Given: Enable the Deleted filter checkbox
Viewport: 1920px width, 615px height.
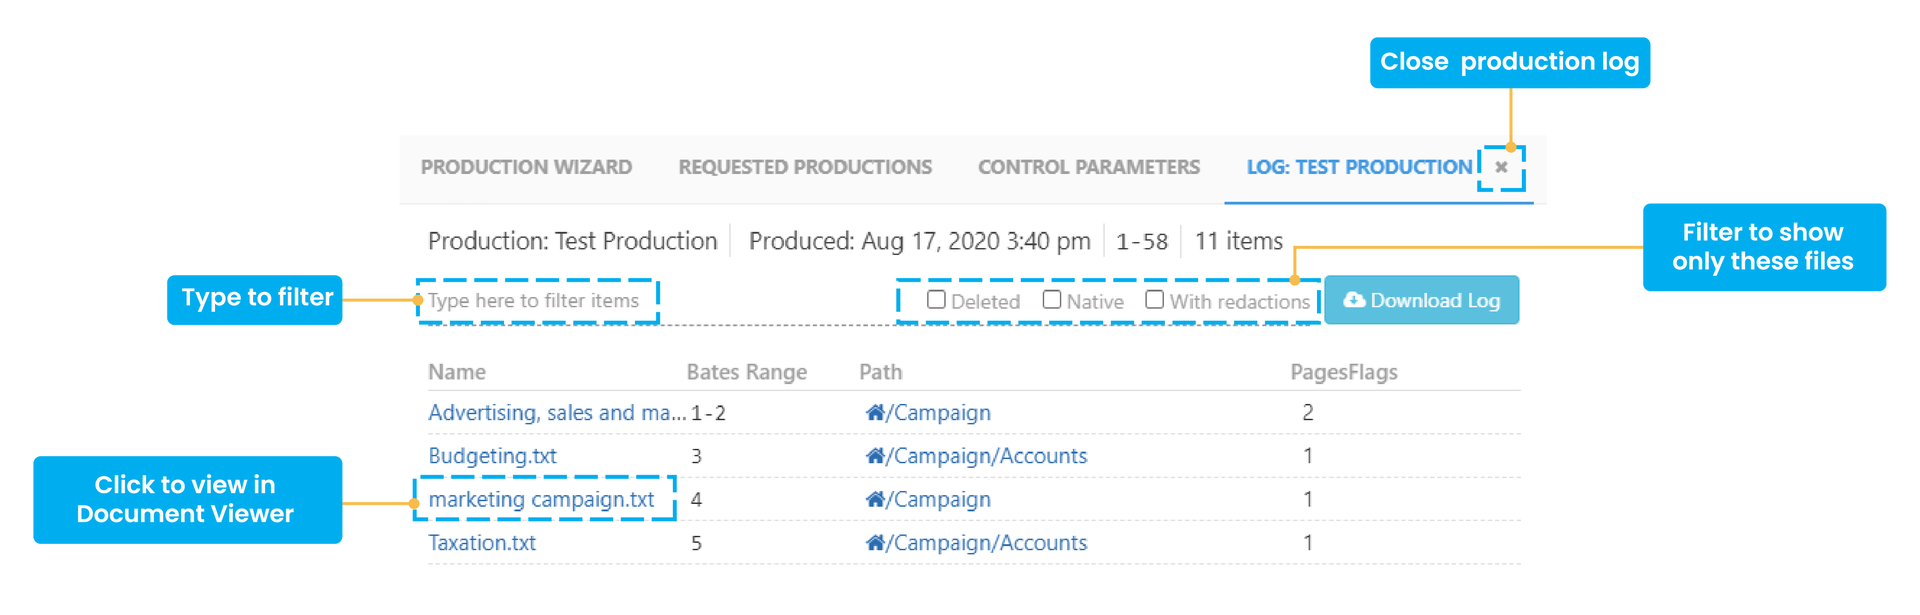Looking at the screenshot, I should [936, 300].
